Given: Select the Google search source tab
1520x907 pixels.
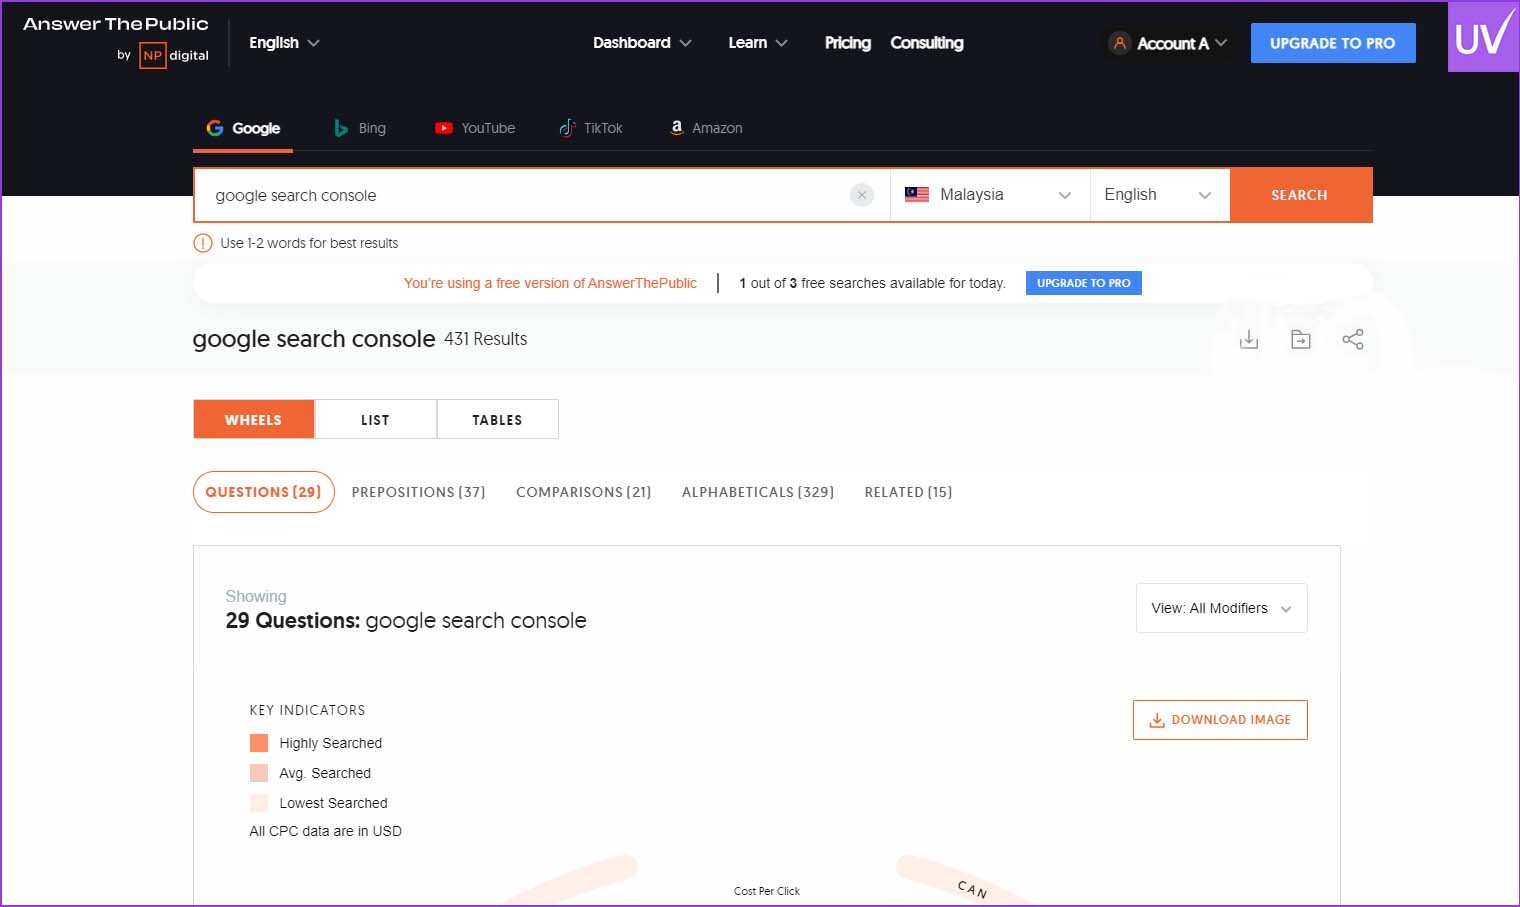Looking at the screenshot, I should tap(243, 128).
